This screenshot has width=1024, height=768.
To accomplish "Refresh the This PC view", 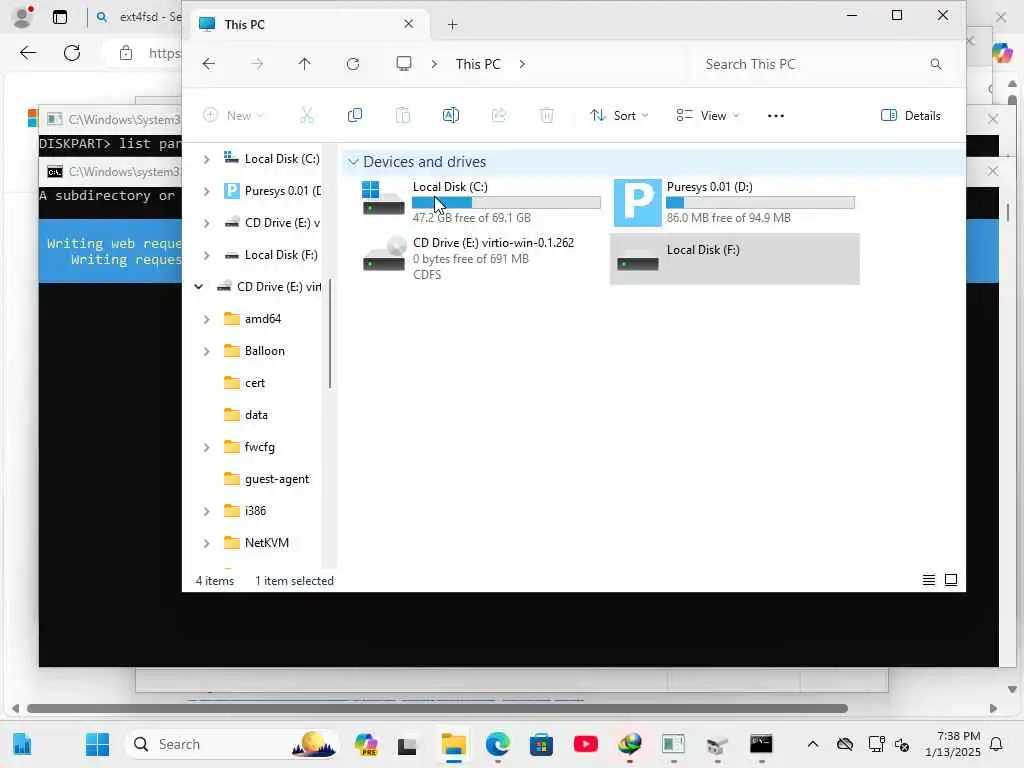I will click(x=353, y=64).
